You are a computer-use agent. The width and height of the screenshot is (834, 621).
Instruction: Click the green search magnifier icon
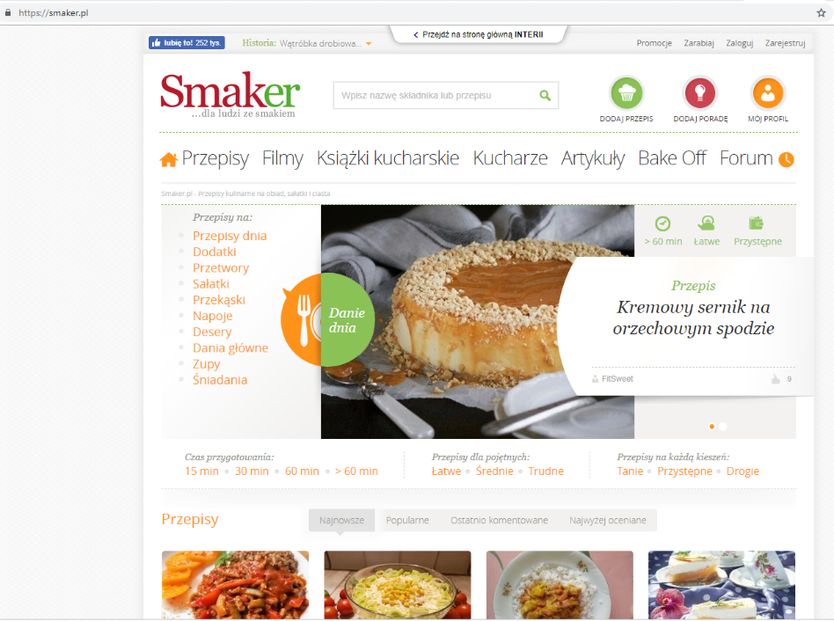tap(545, 95)
